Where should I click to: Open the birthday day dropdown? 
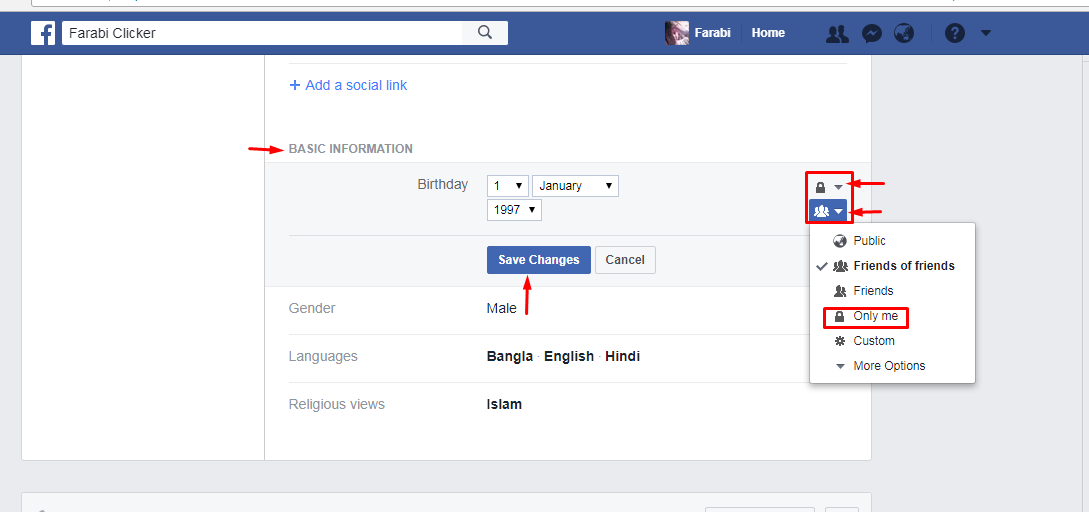point(508,186)
